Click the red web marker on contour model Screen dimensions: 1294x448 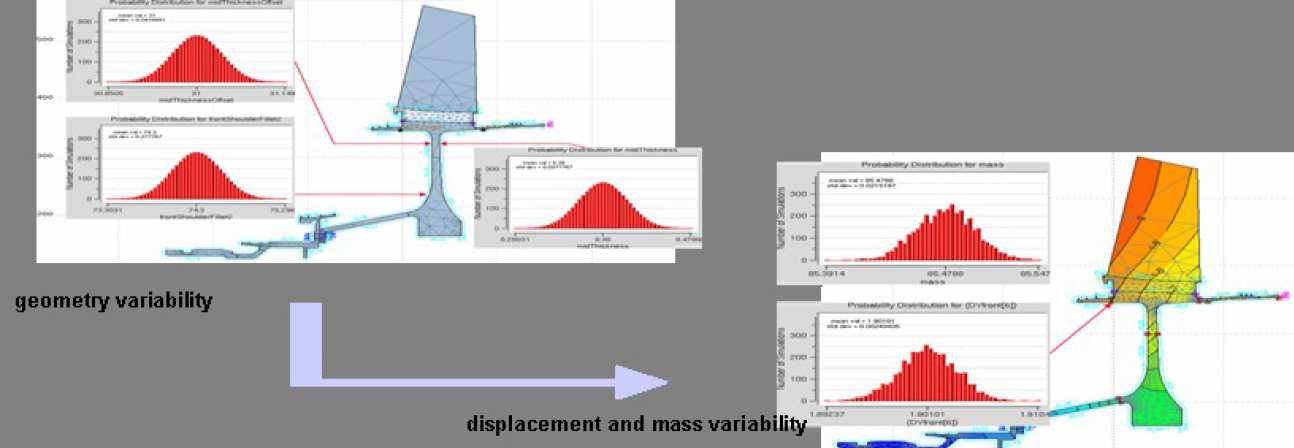1155,333
